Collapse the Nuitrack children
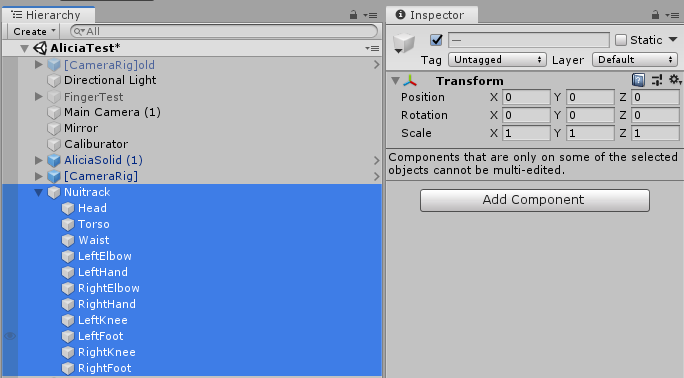Screen dimensions: 684x378 pyautogui.click(x=38, y=192)
